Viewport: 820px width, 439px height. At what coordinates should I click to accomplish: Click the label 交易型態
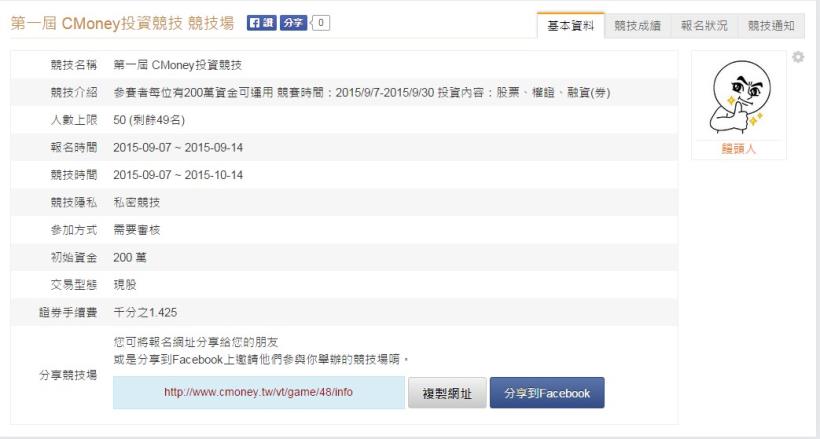coord(74,285)
